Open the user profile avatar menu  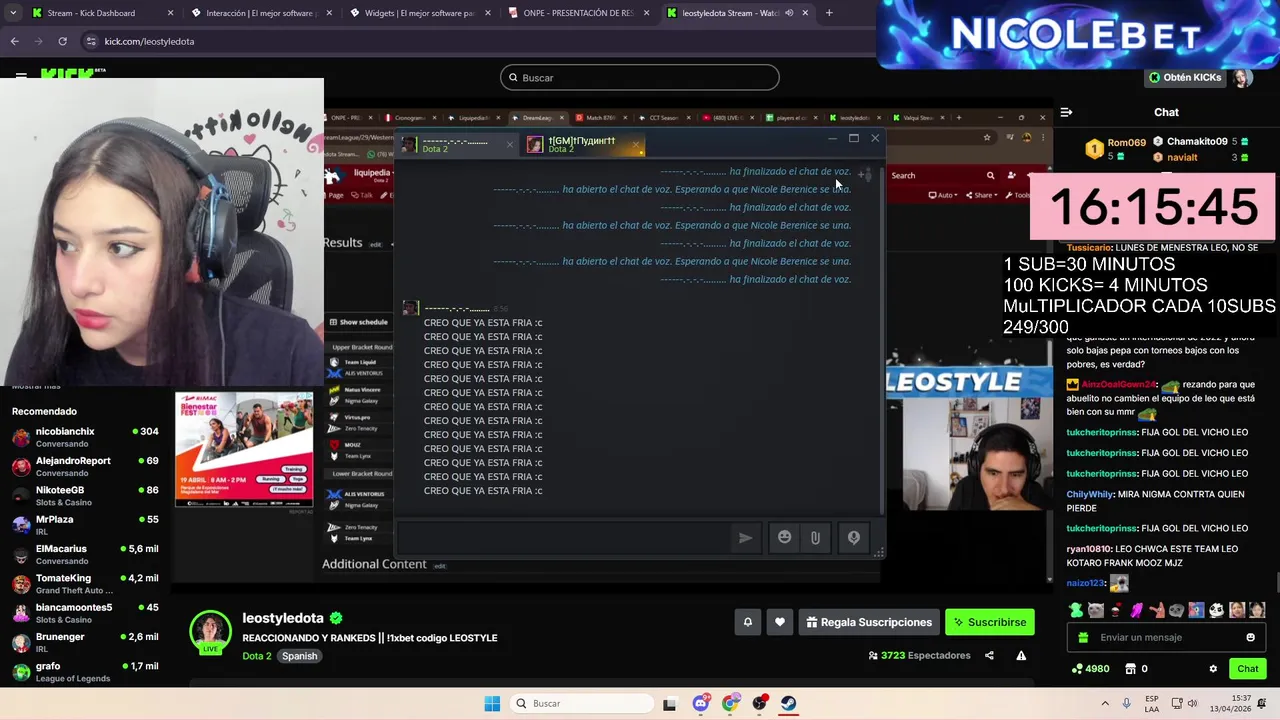(1242, 77)
